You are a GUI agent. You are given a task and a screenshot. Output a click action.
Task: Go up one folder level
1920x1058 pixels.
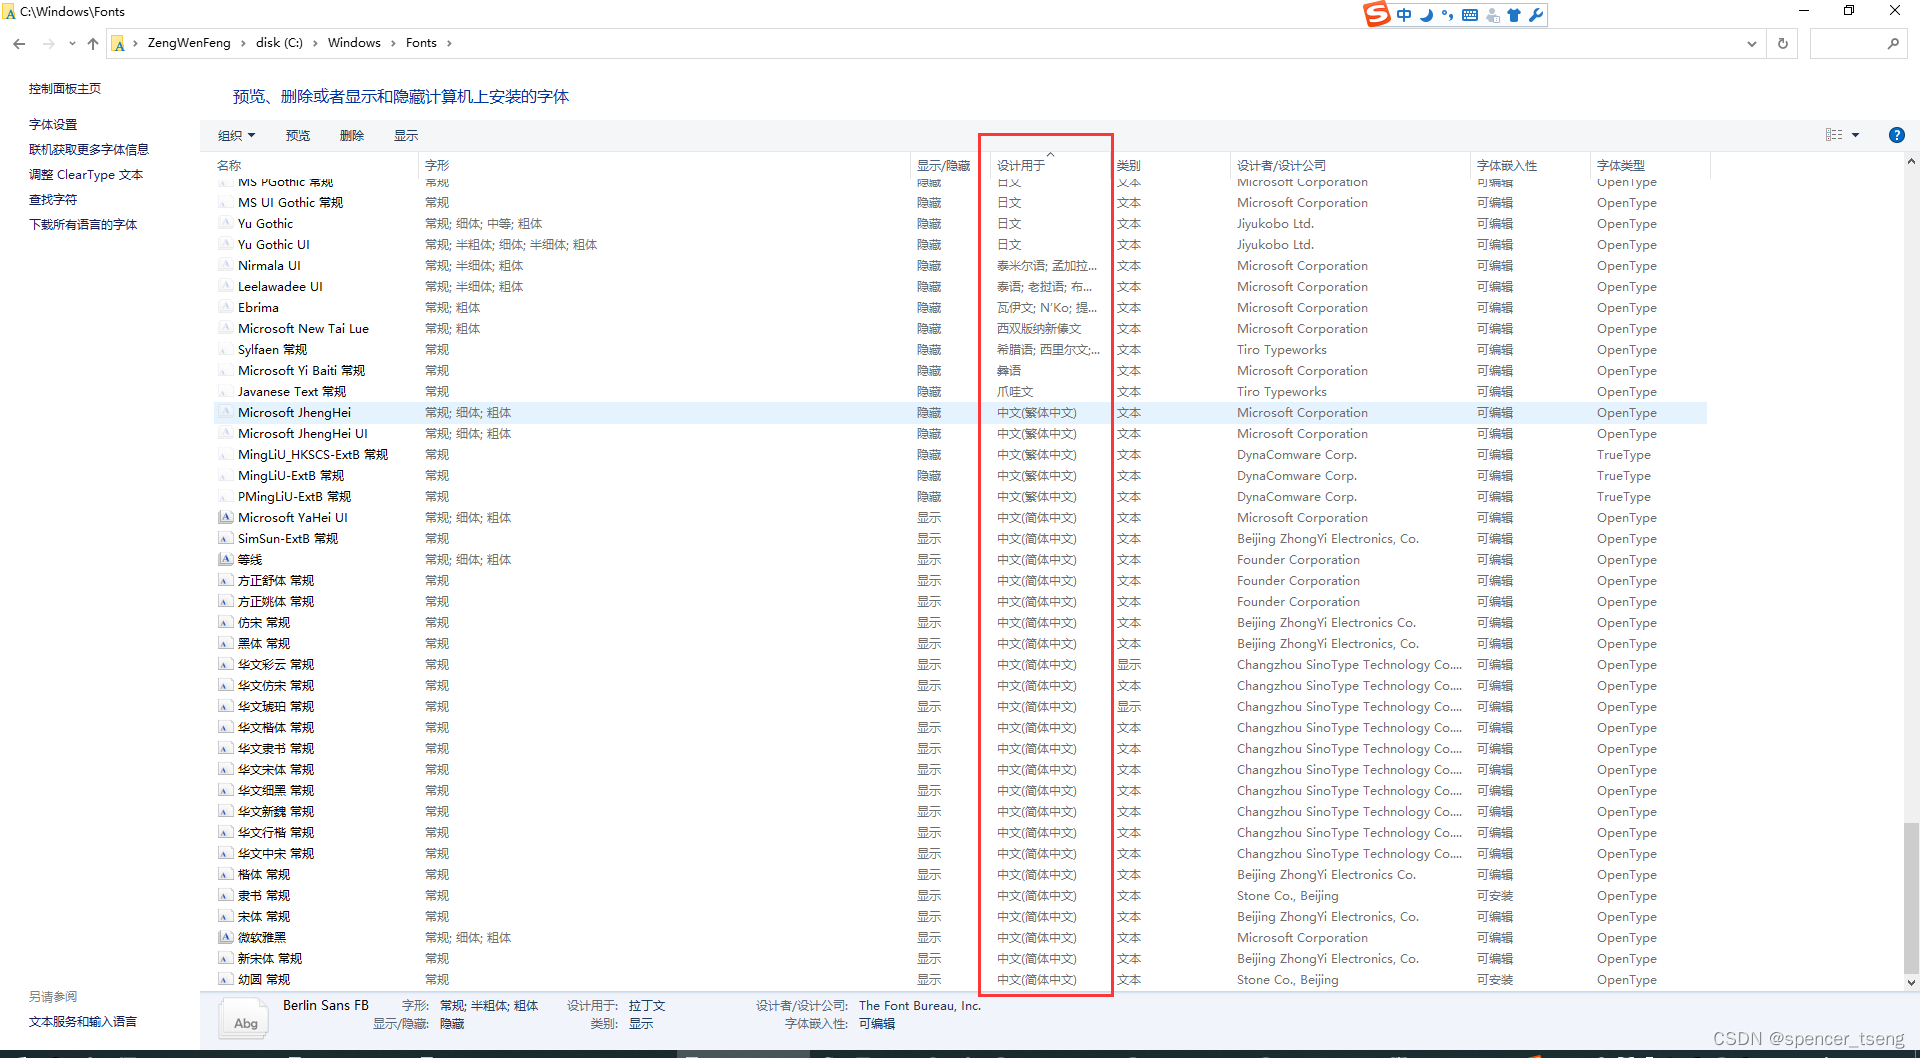point(93,43)
